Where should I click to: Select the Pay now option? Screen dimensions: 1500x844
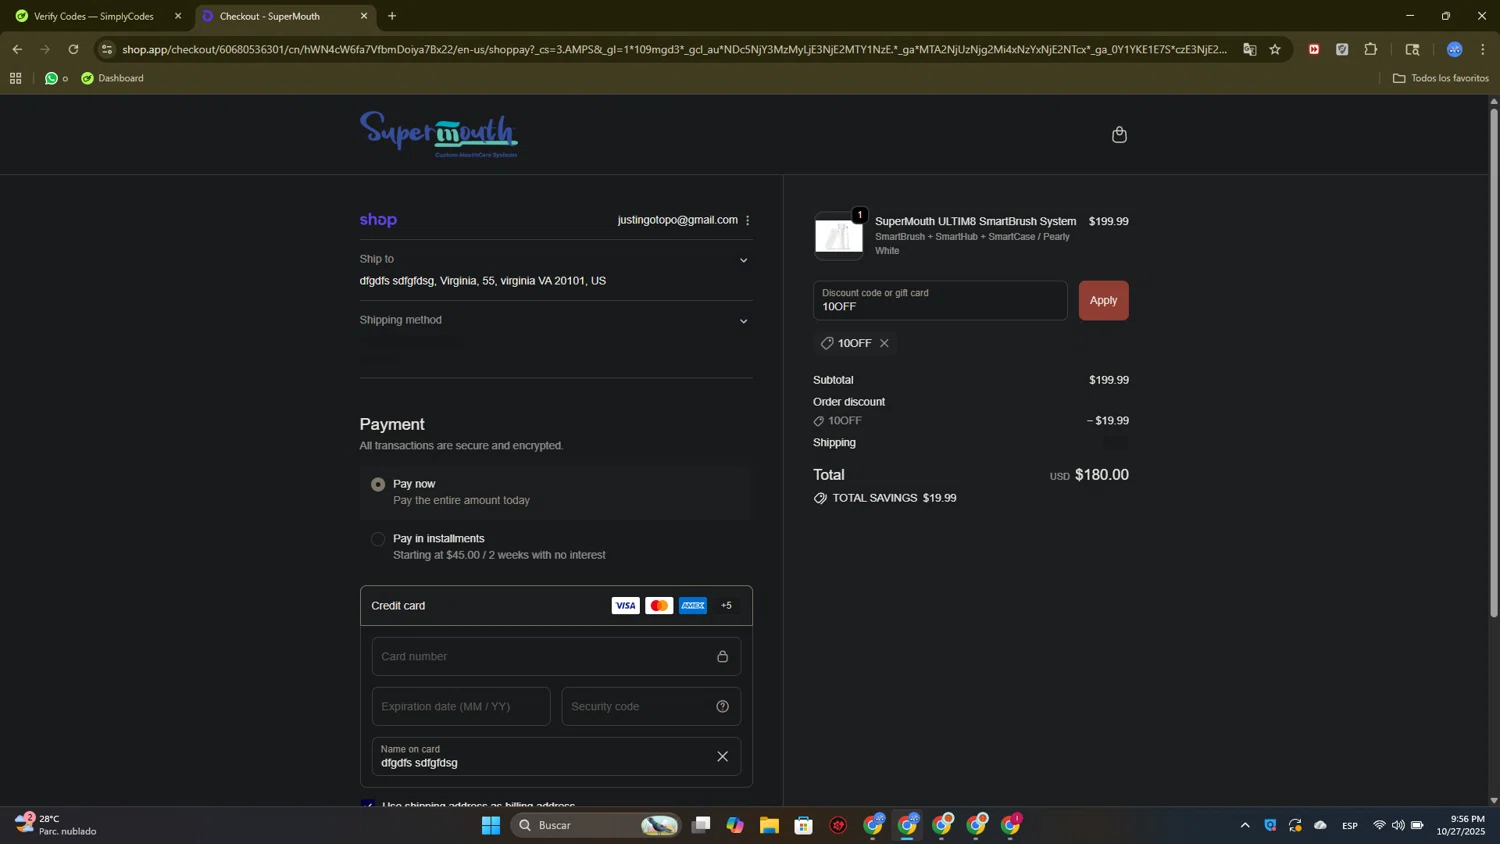coord(378,484)
